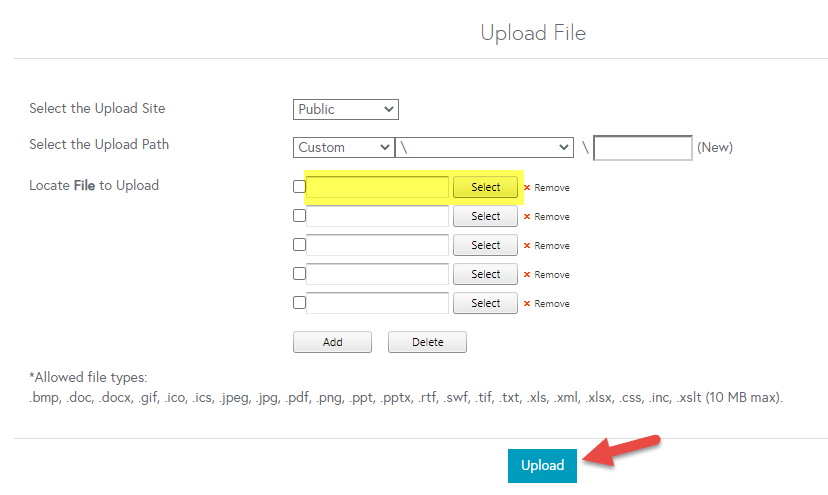Remove the fifth file row

click(527, 304)
